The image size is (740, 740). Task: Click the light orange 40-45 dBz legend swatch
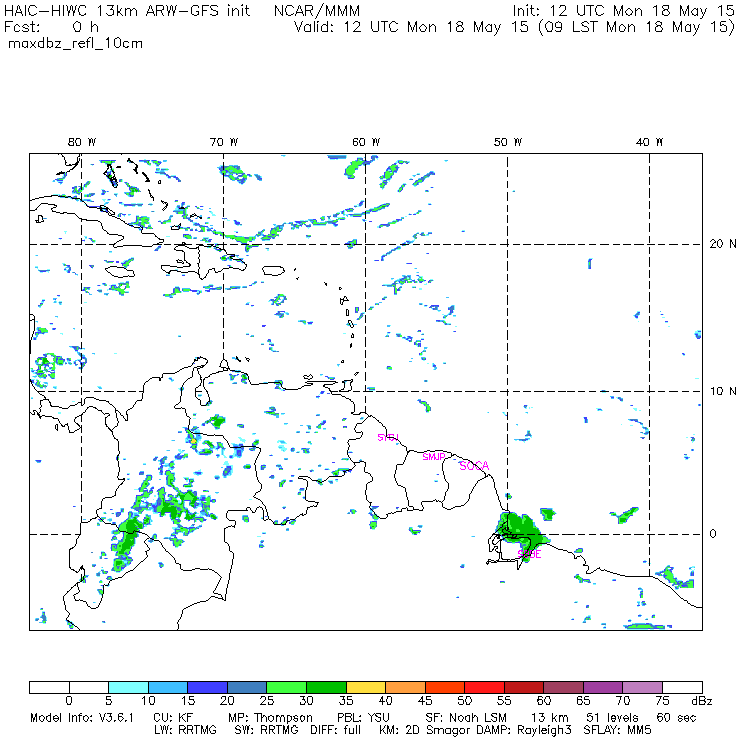click(x=405, y=687)
